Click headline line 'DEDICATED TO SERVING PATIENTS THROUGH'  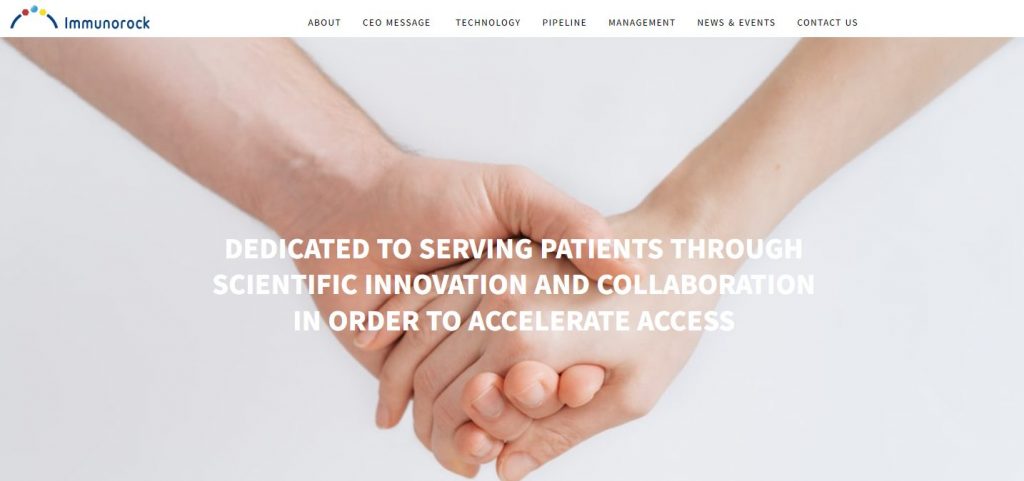[513, 249]
